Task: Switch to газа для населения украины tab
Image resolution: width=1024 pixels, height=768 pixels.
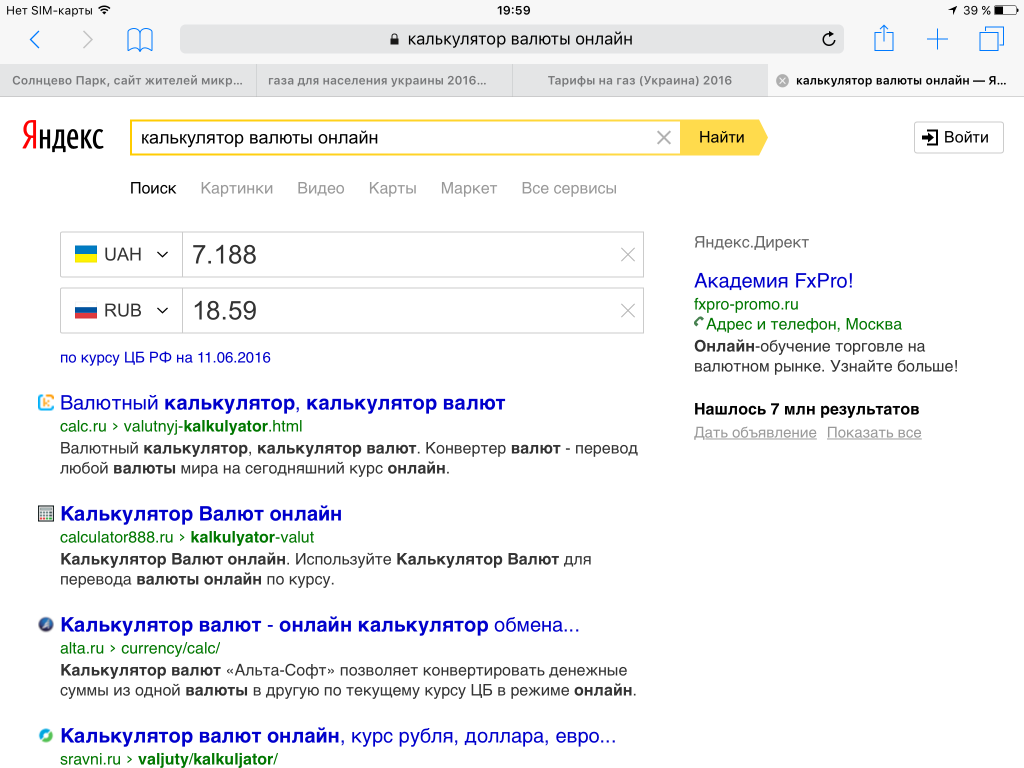Action: [384, 81]
